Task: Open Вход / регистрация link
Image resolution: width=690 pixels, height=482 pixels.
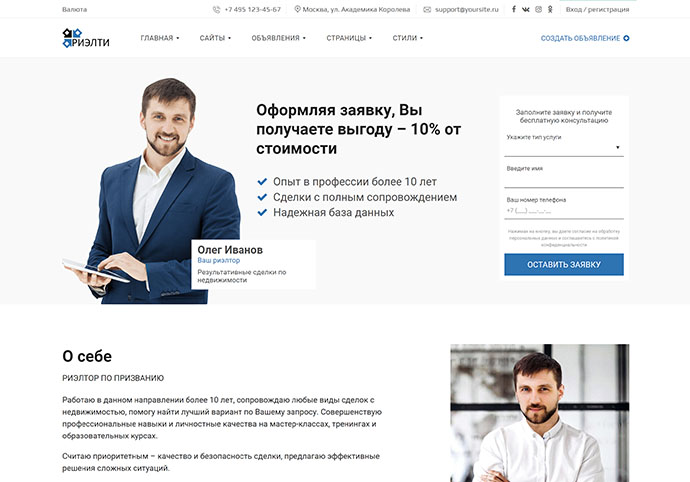Action: point(597,9)
